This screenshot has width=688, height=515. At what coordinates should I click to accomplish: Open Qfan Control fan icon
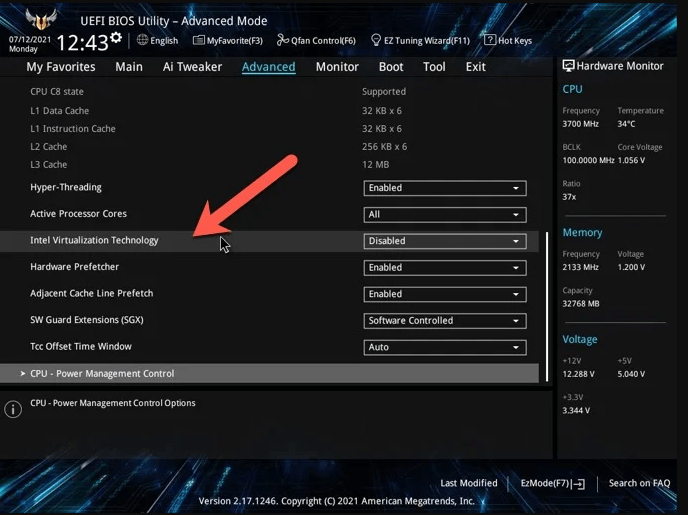click(x=283, y=40)
